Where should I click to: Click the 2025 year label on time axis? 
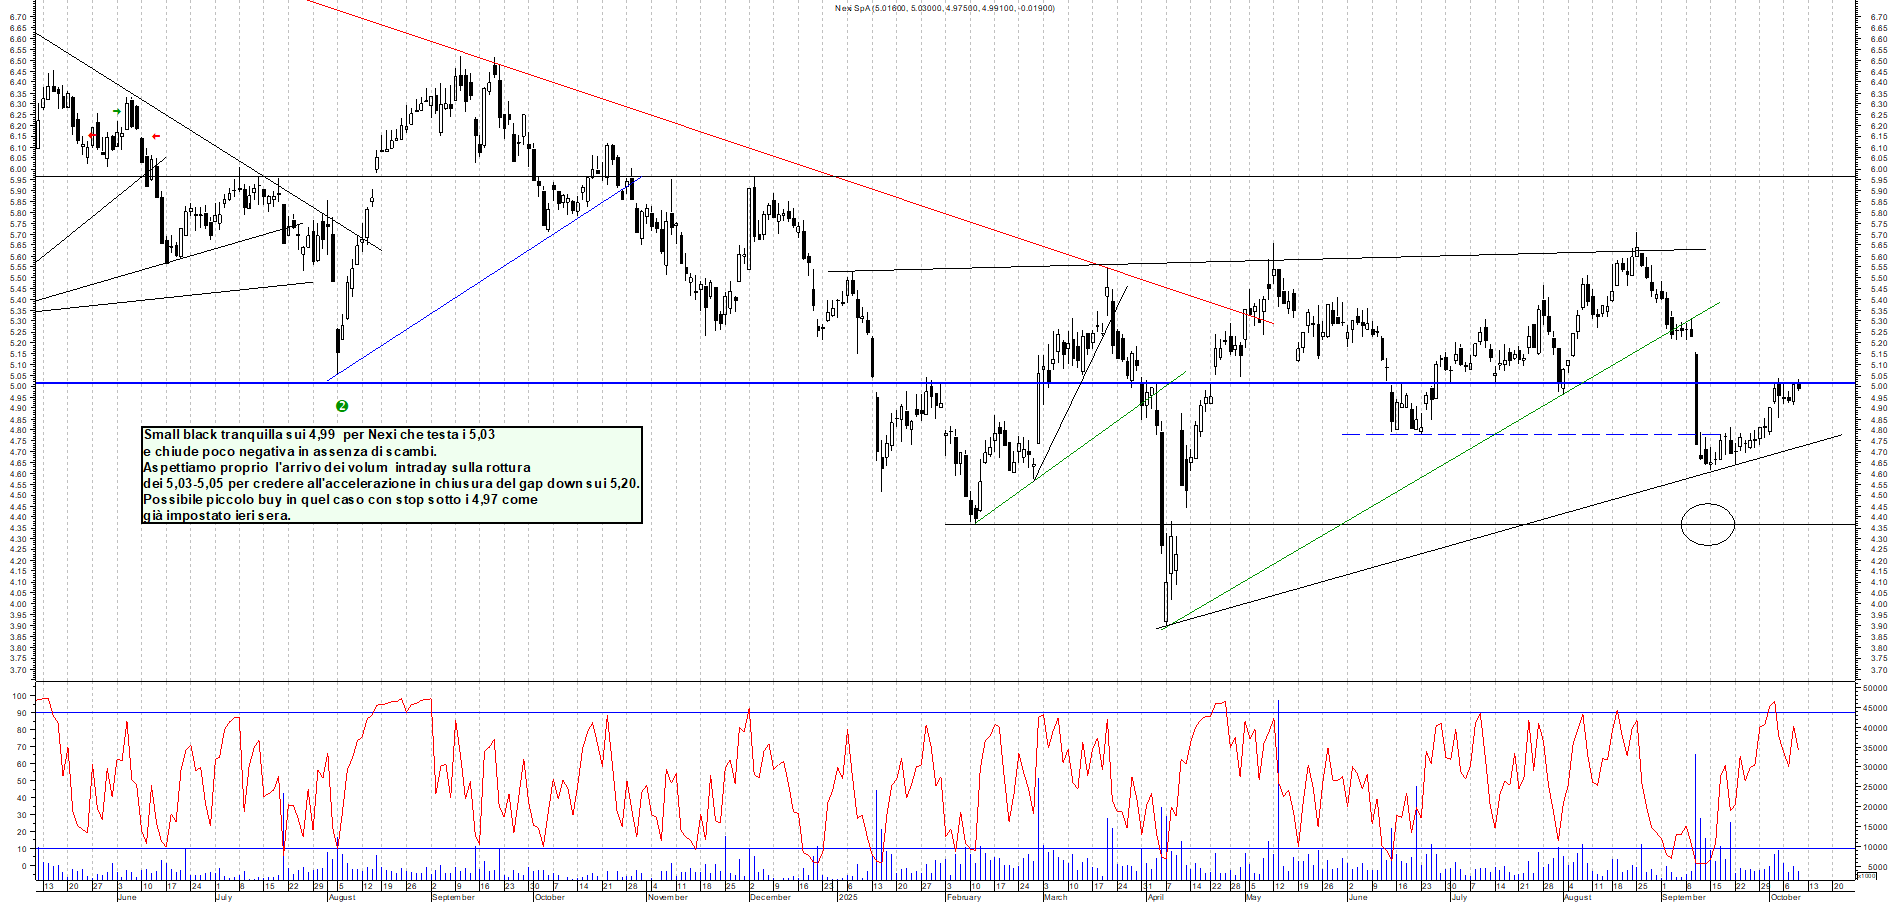pyautogui.click(x=848, y=897)
